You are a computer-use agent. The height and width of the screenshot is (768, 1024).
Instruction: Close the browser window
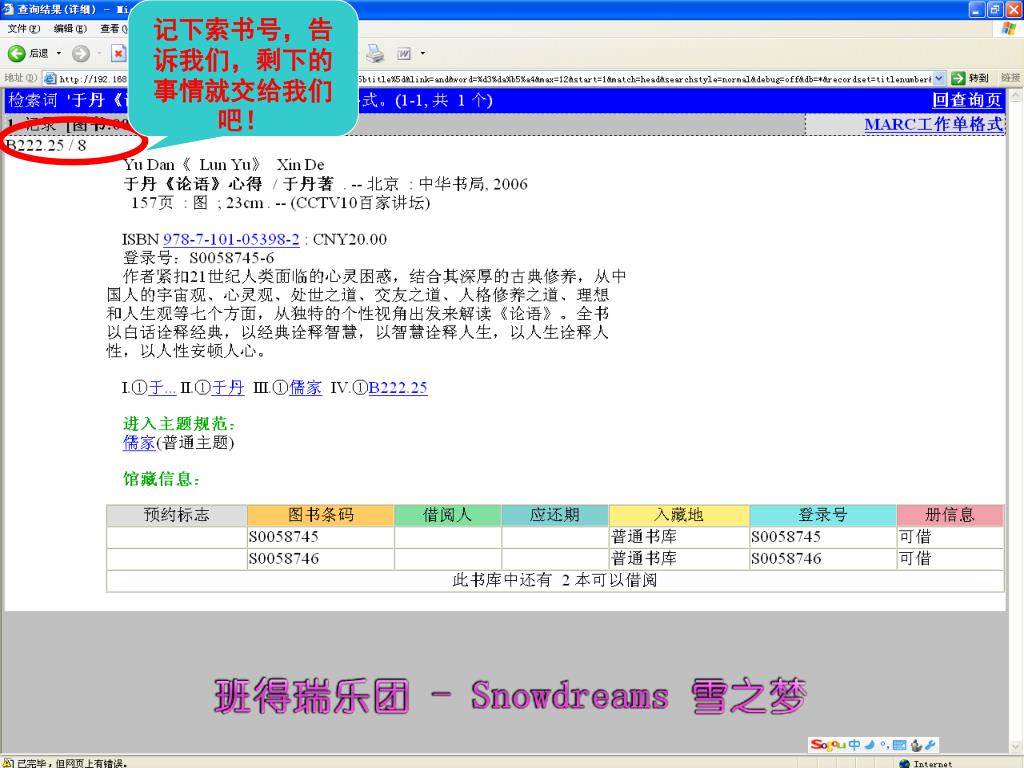[x=1013, y=9]
